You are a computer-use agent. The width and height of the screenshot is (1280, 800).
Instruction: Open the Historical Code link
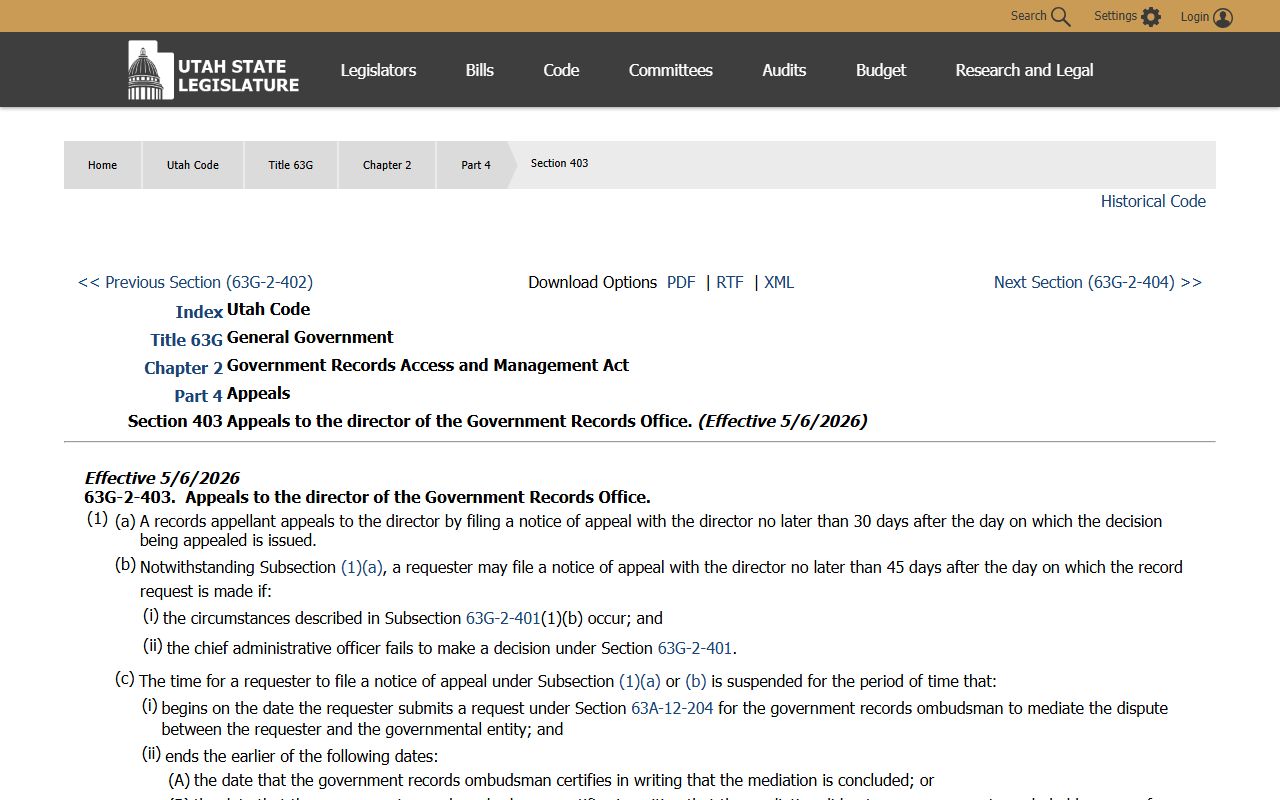1153,201
